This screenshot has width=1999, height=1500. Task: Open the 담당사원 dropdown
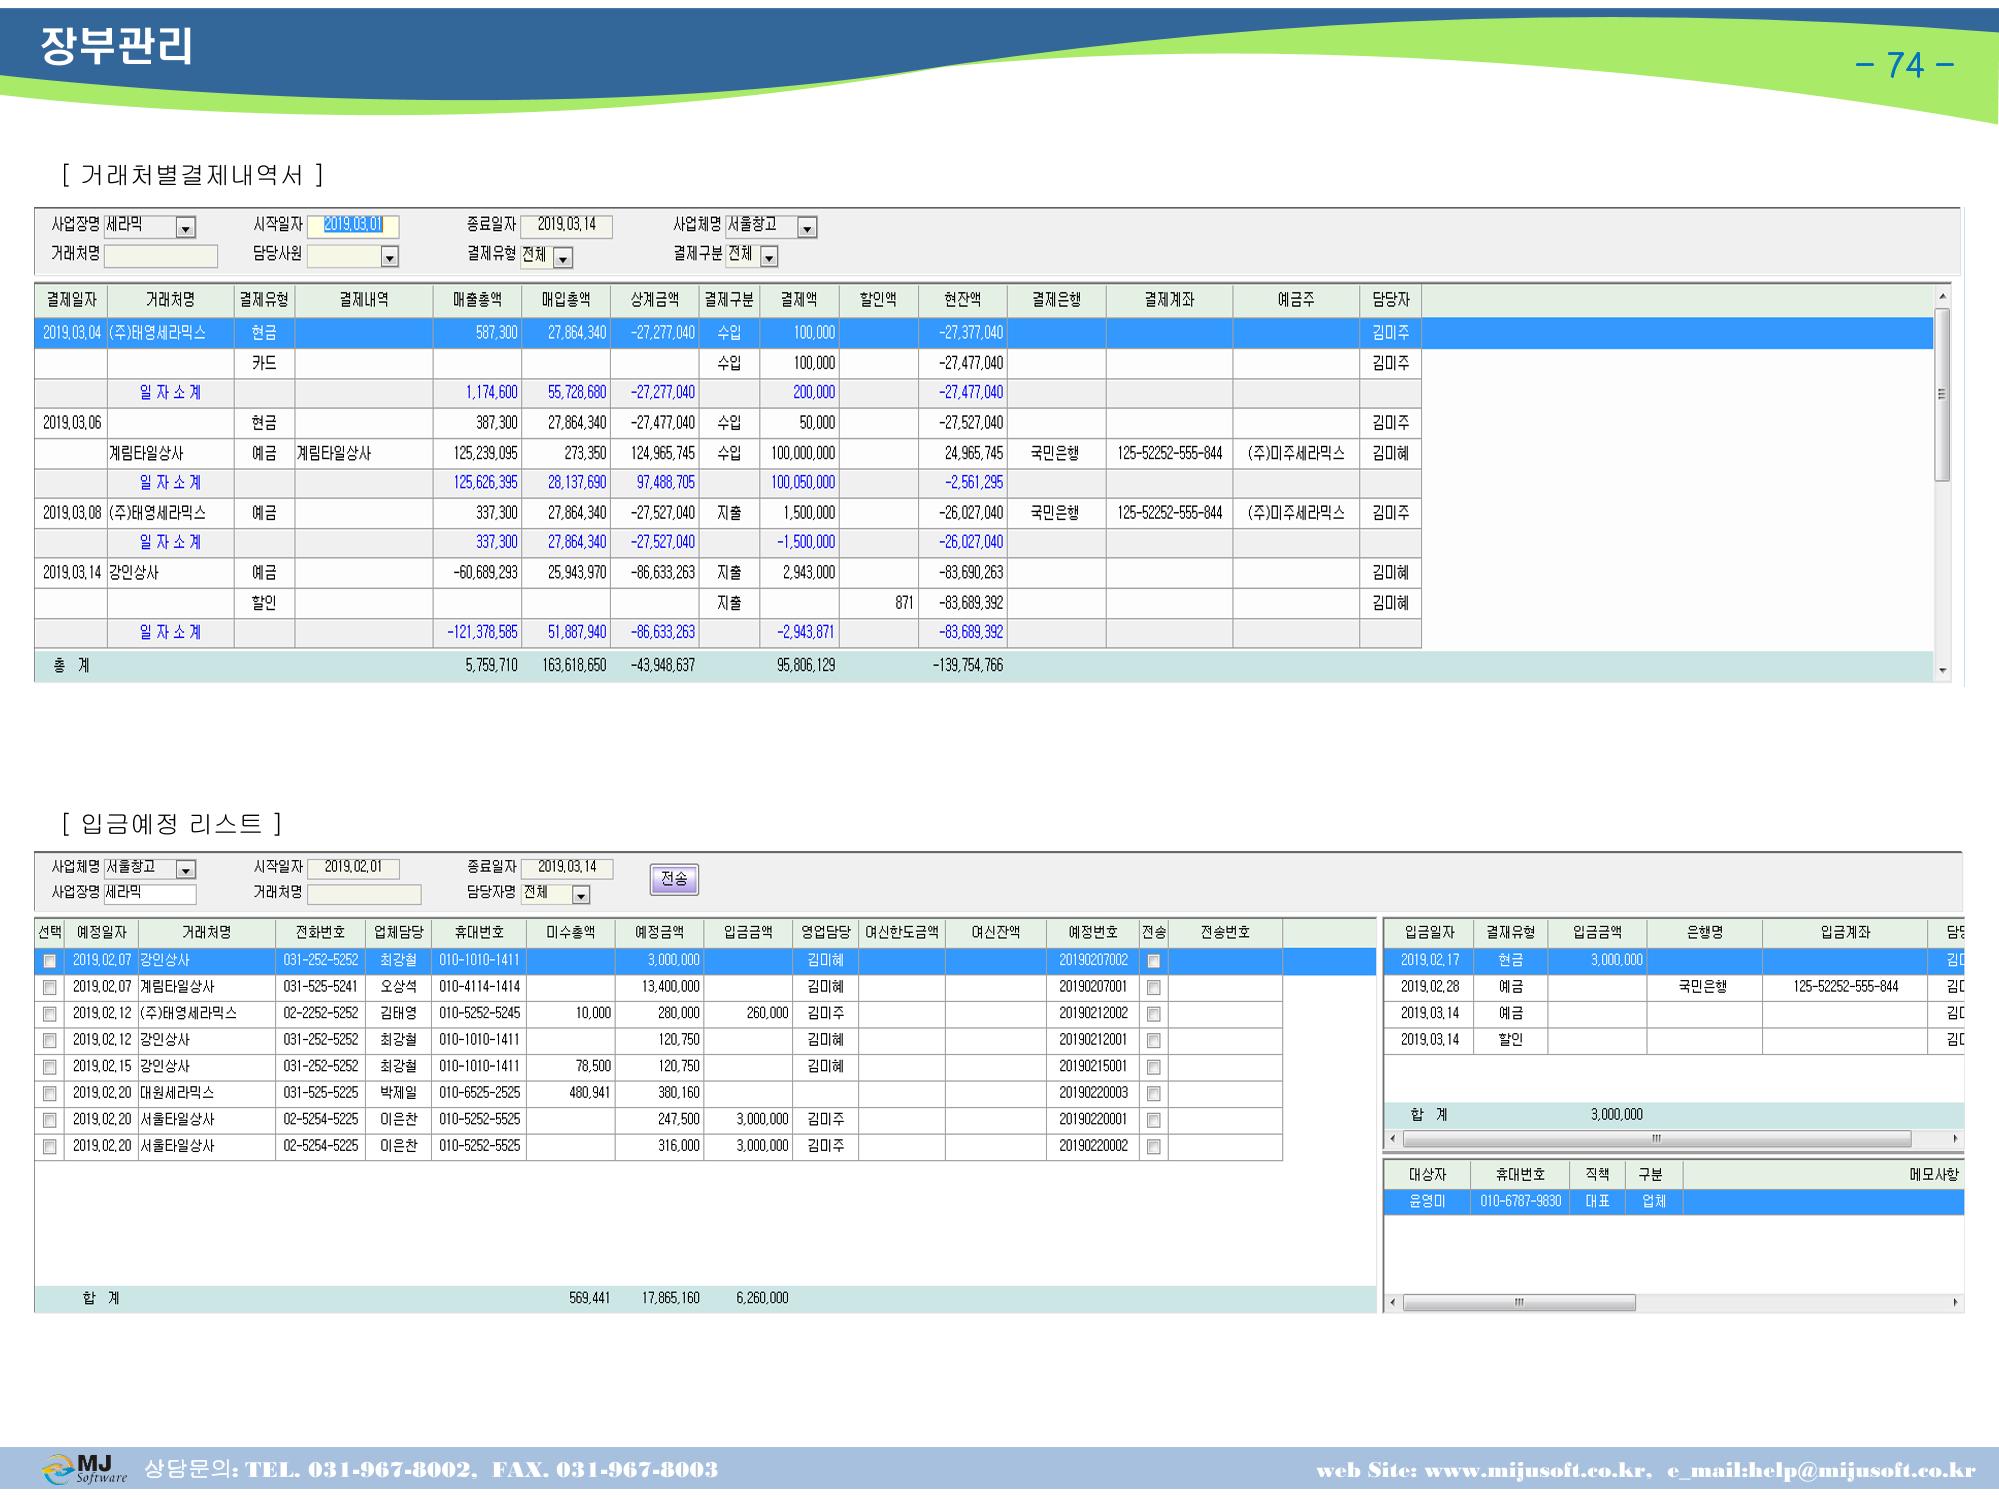390,257
